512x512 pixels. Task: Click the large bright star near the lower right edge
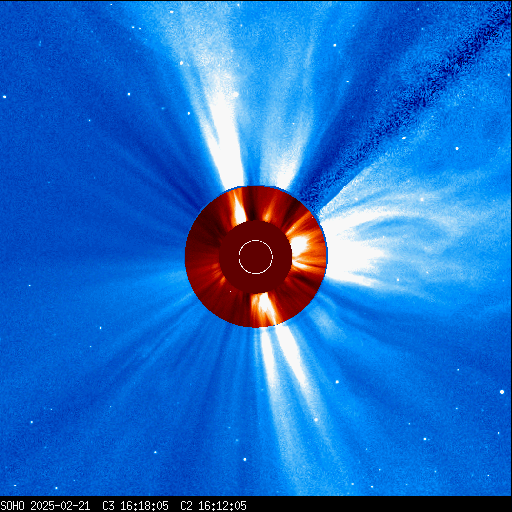(x=502, y=392)
